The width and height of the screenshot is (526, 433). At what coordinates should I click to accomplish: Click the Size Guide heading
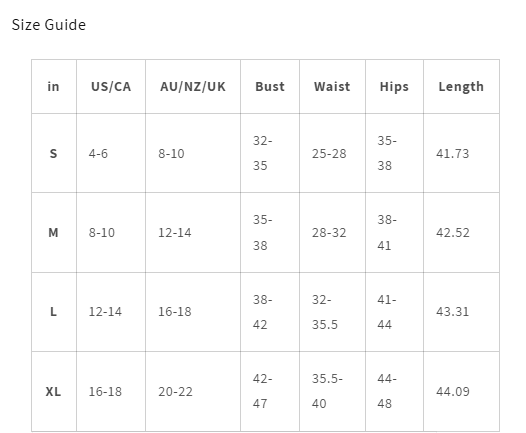coord(49,25)
